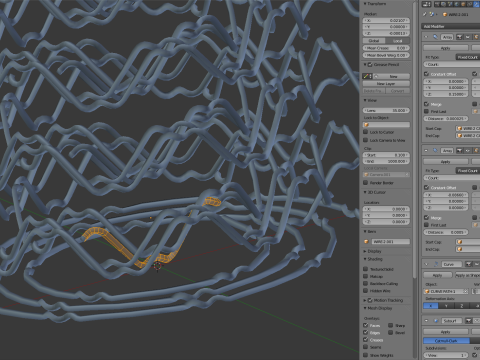Expand the Motion Tracking panel
480x360 pixels.
365,300
